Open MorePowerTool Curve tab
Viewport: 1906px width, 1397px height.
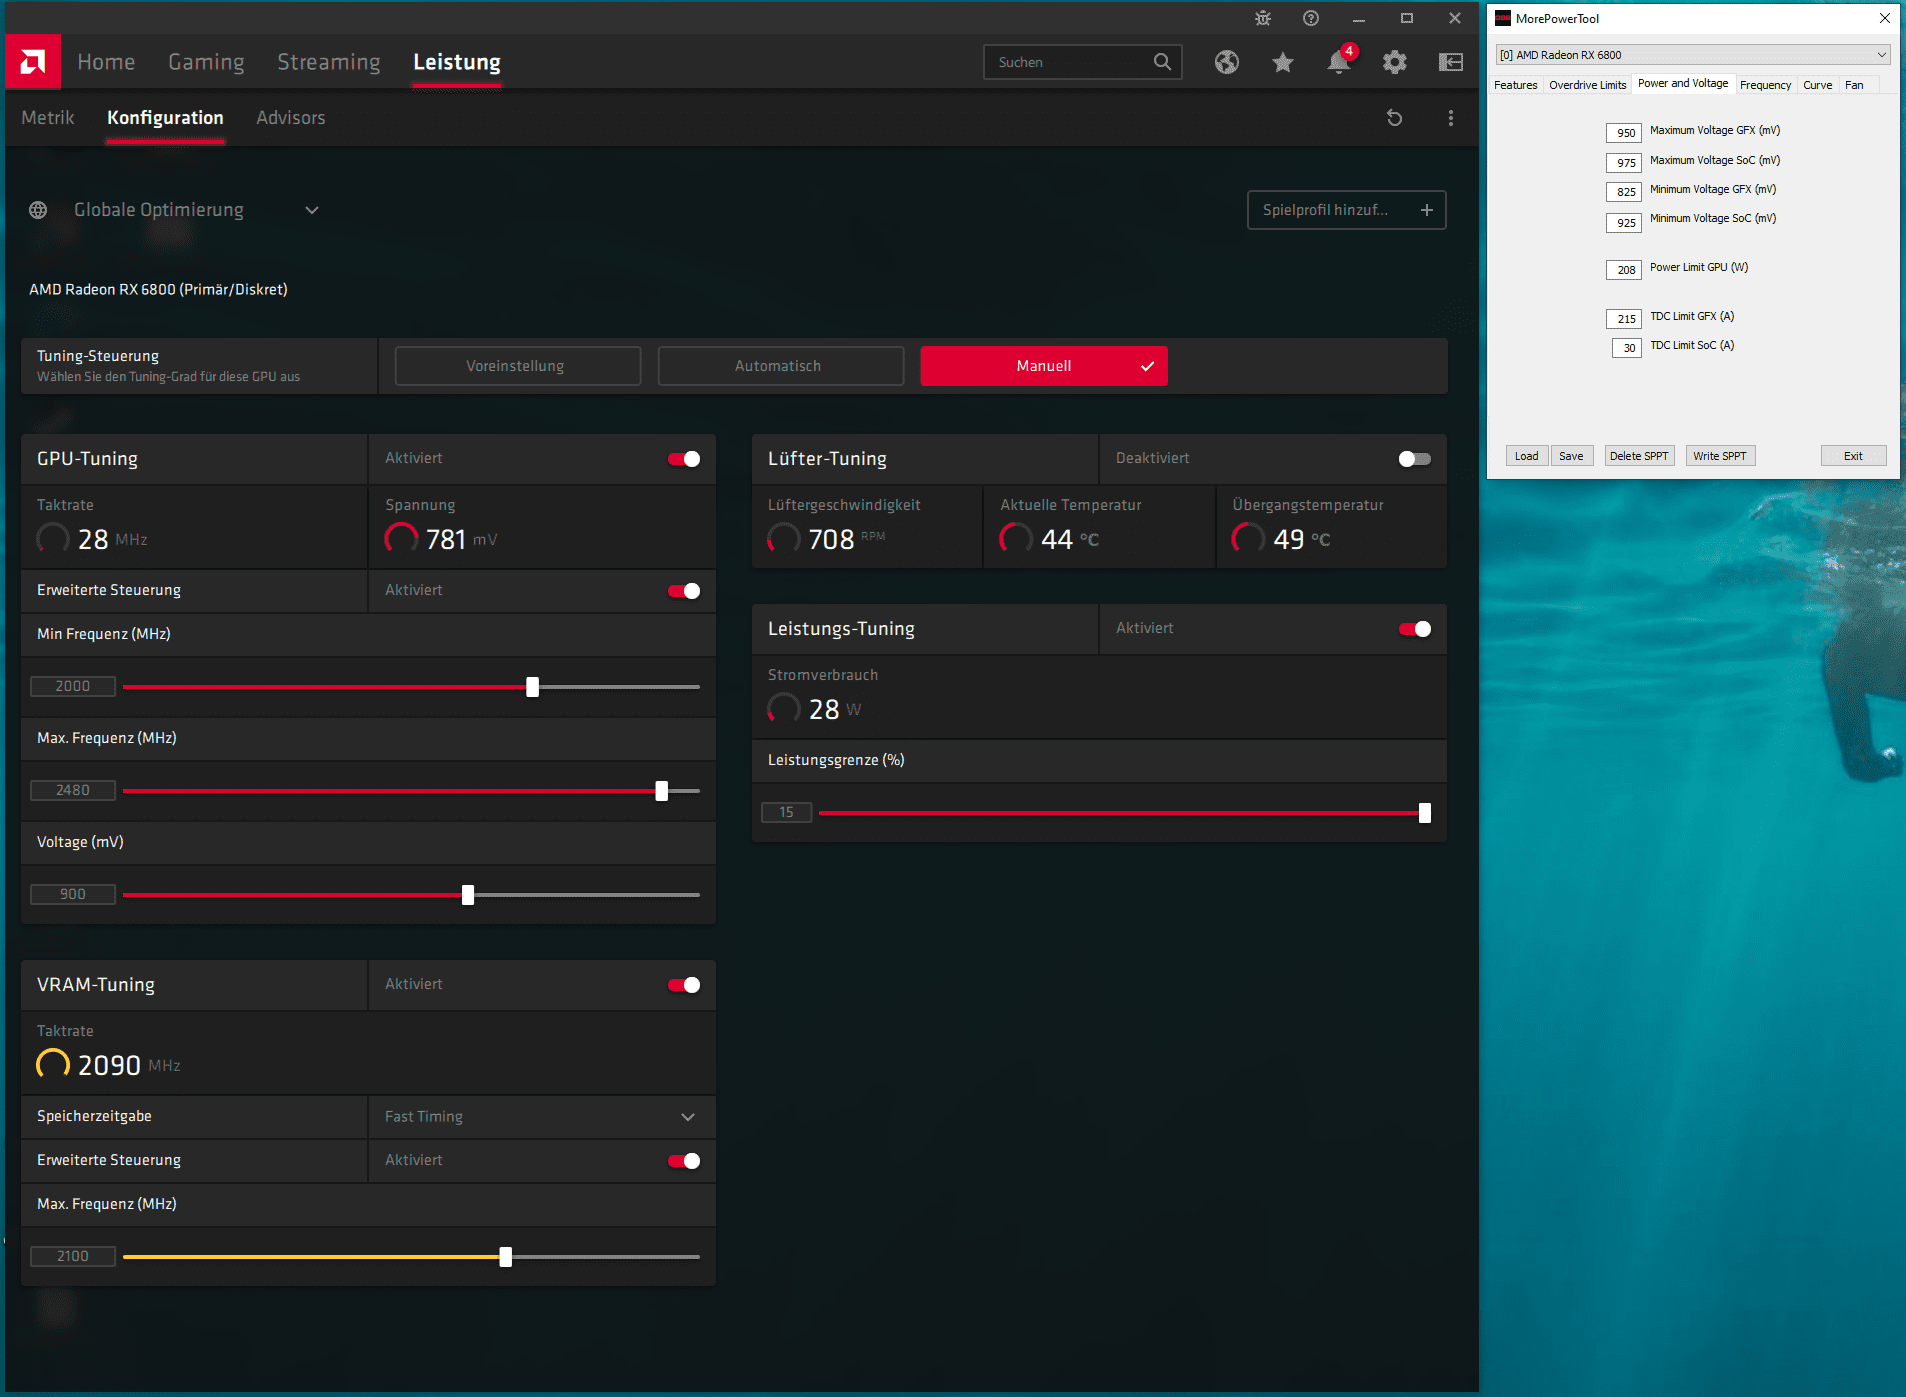[1818, 85]
